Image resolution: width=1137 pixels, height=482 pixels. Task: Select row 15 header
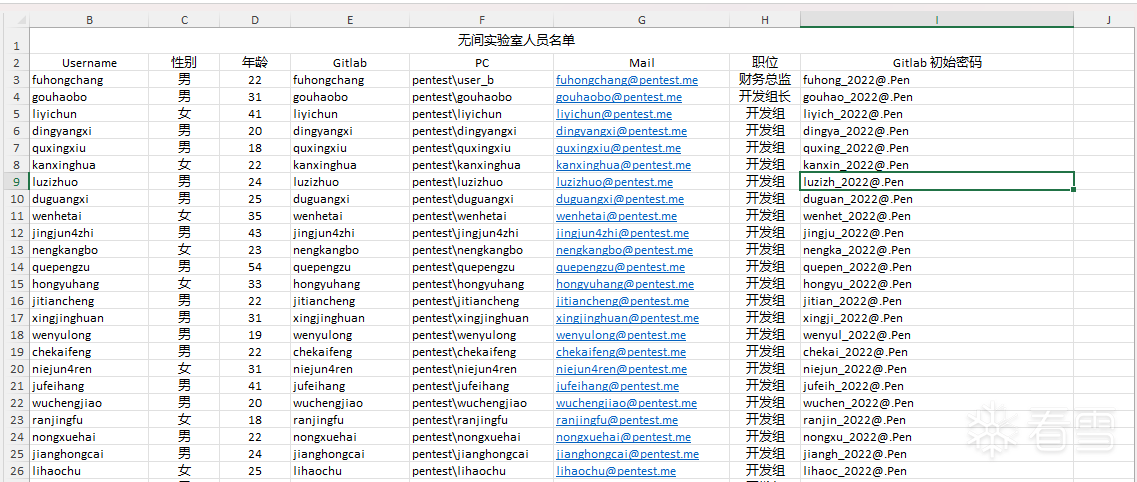coord(15,284)
